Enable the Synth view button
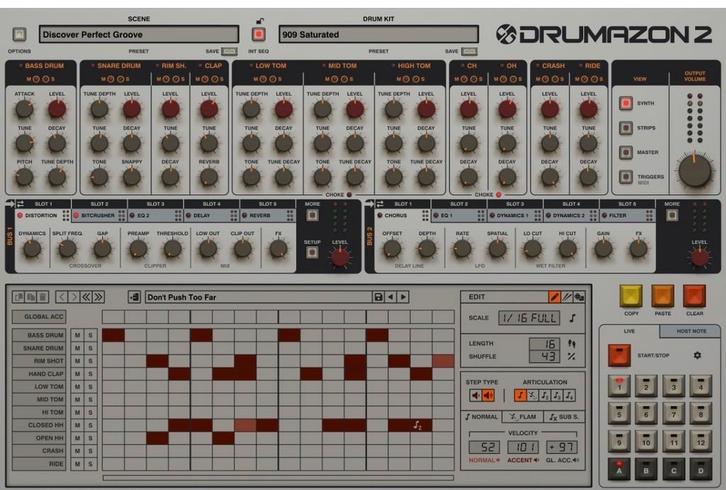The height and width of the screenshot is (490, 726). [x=626, y=103]
